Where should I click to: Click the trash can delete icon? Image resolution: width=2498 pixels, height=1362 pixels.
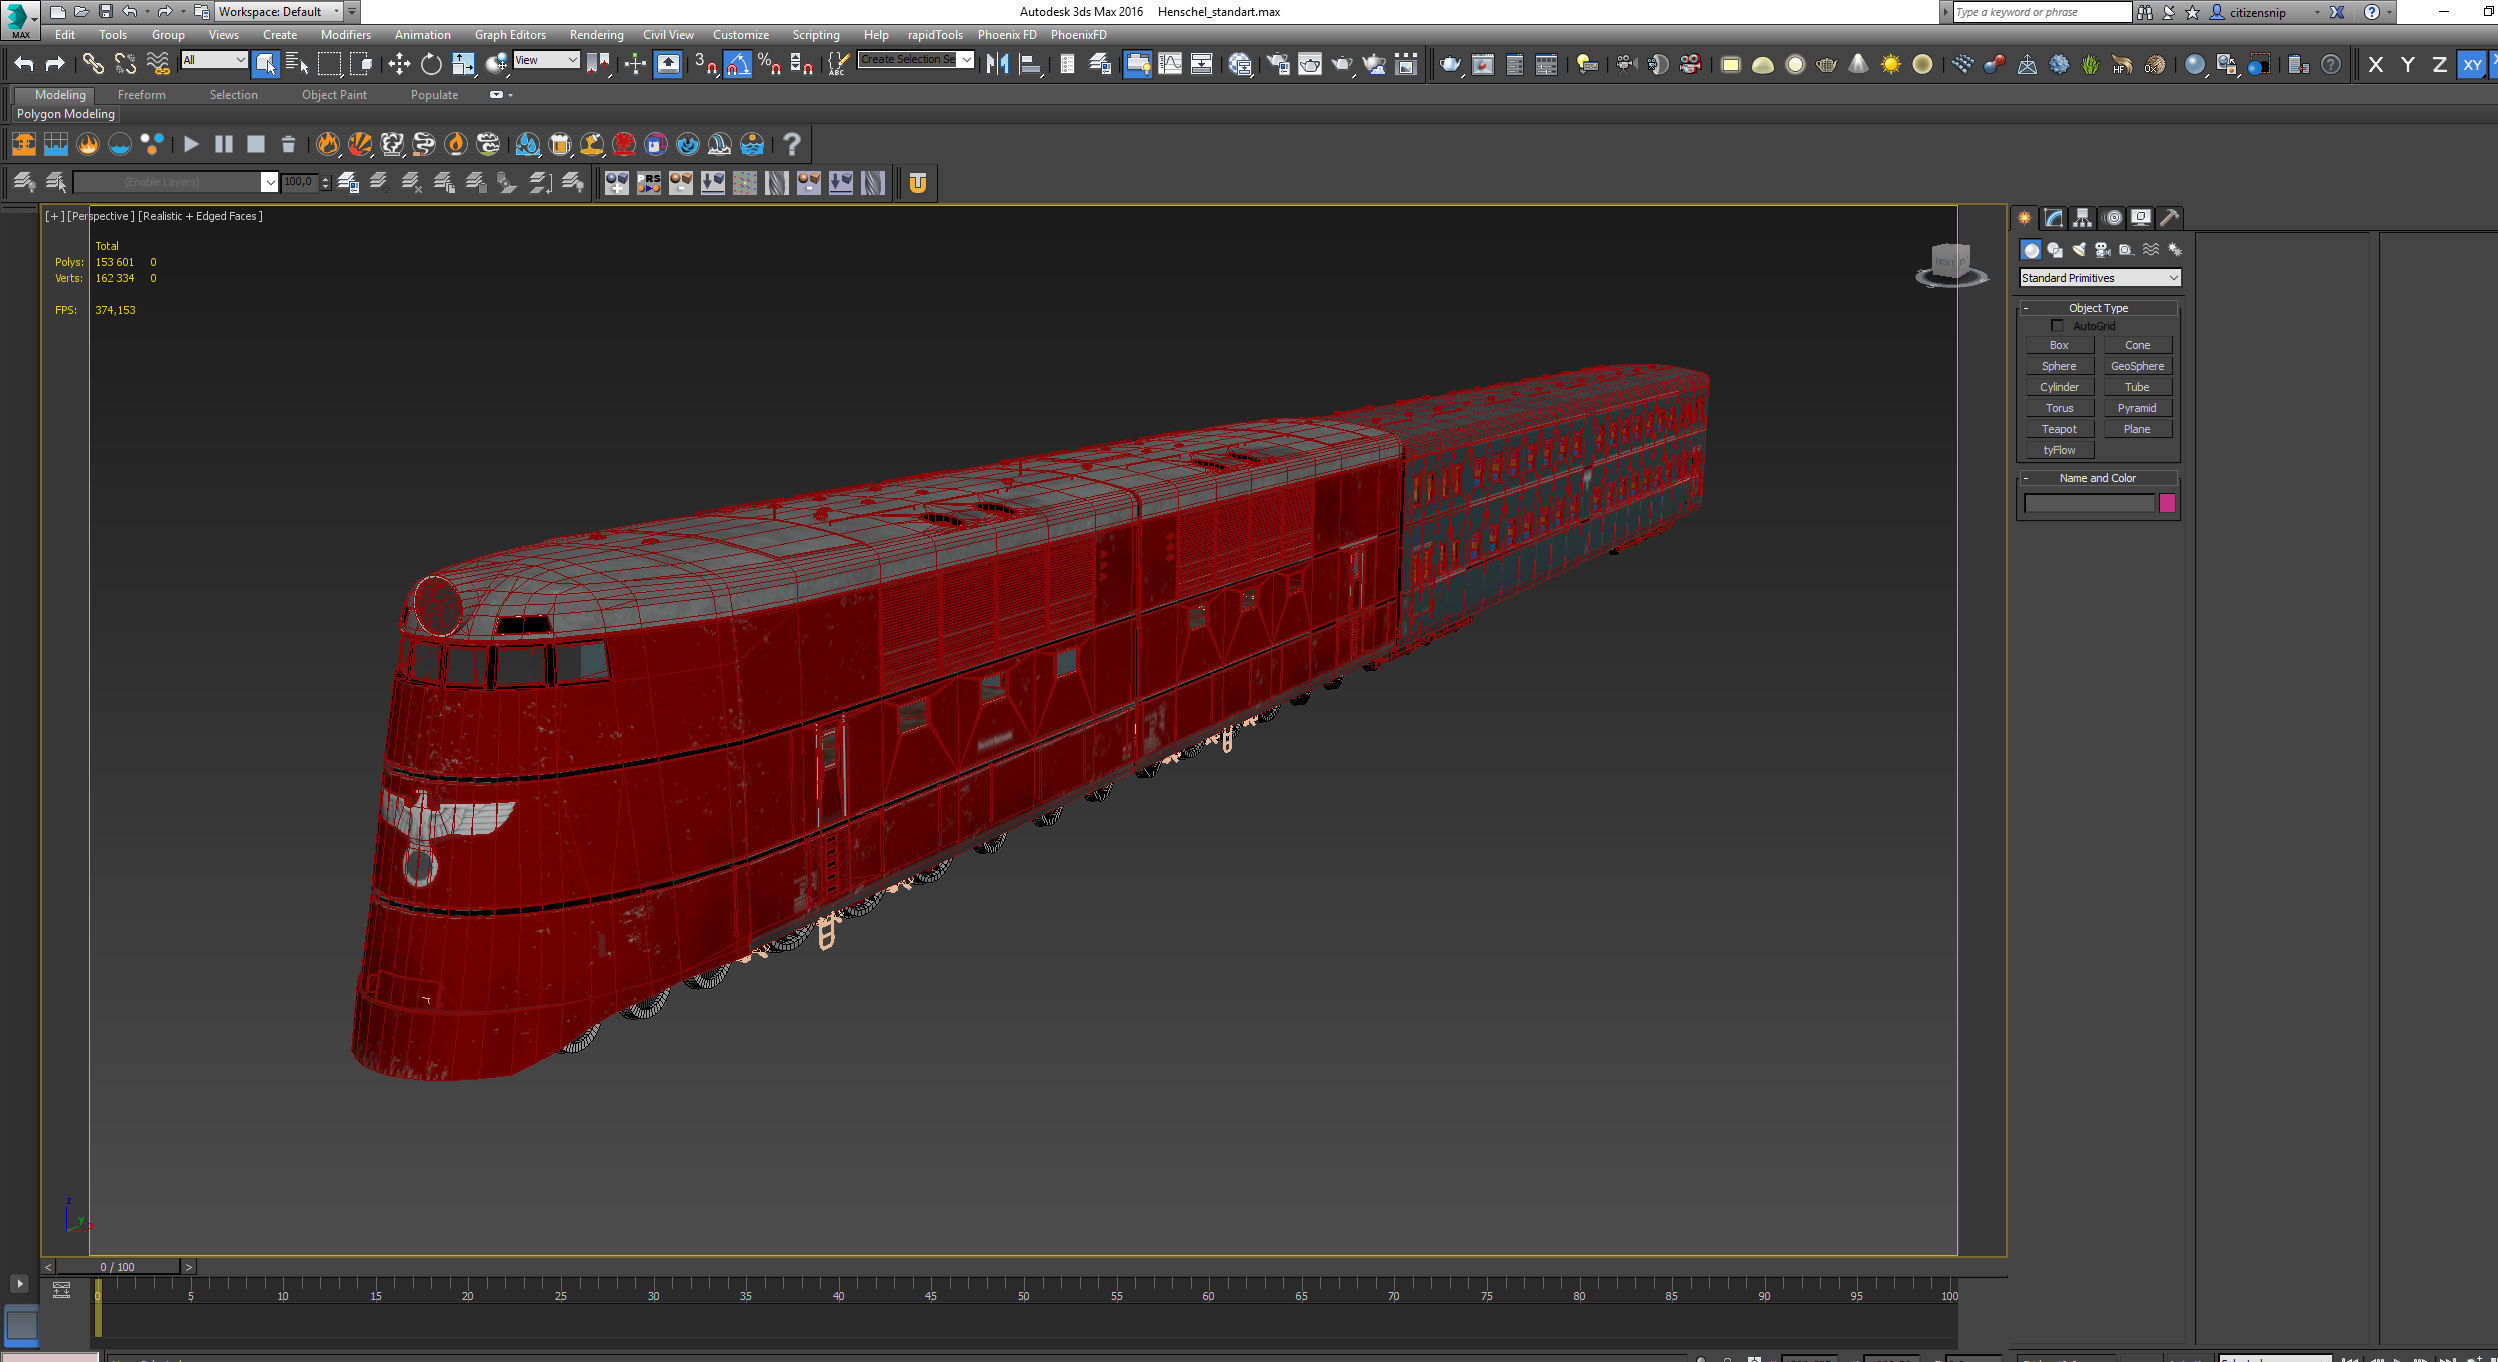pos(288,144)
